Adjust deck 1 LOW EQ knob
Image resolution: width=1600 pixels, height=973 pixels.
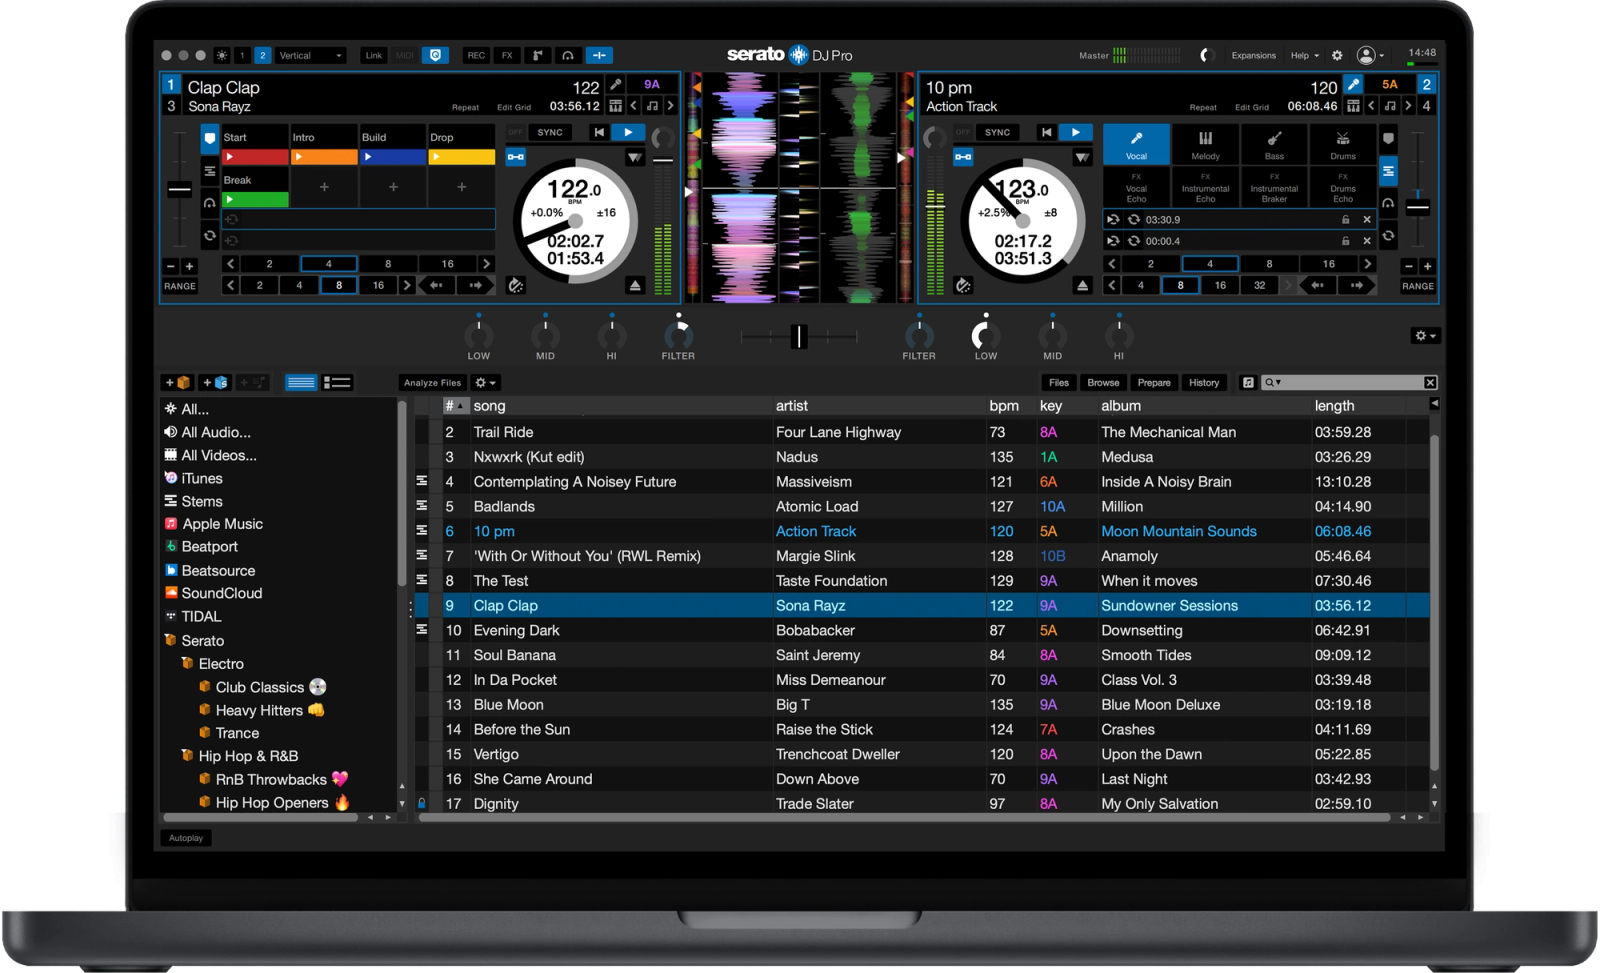click(479, 335)
